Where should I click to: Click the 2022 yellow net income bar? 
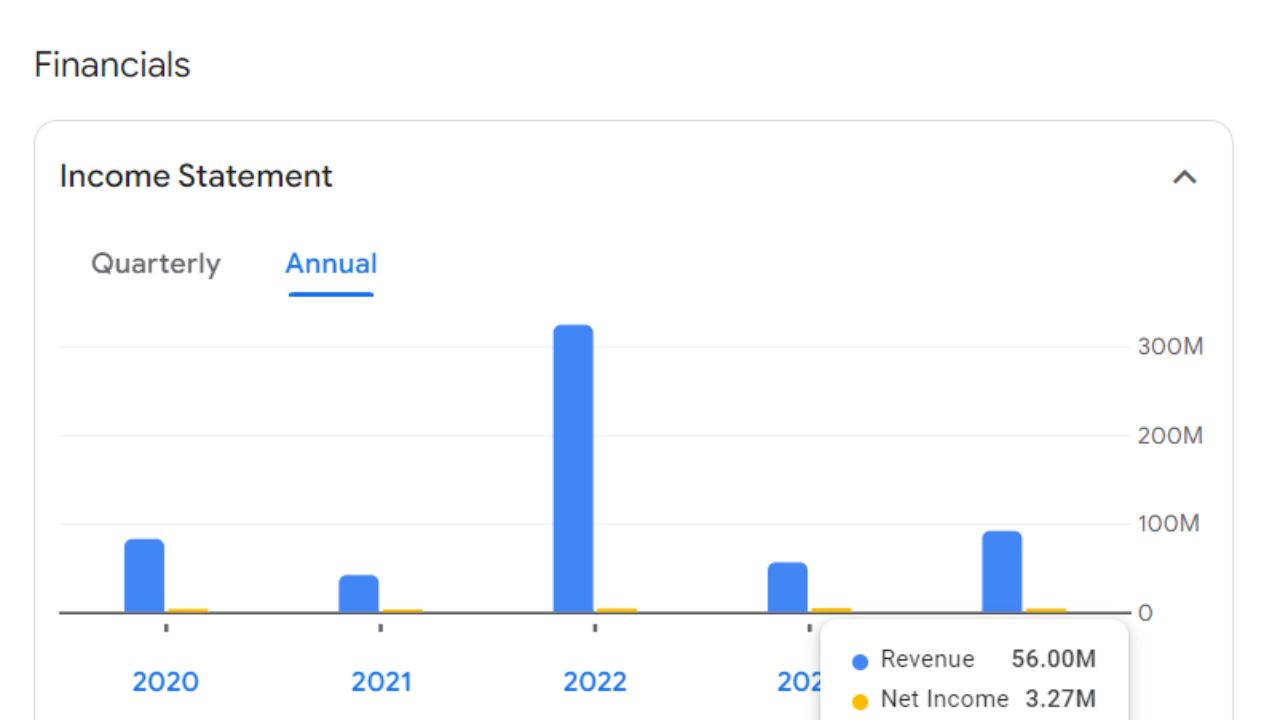pos(617,610)
